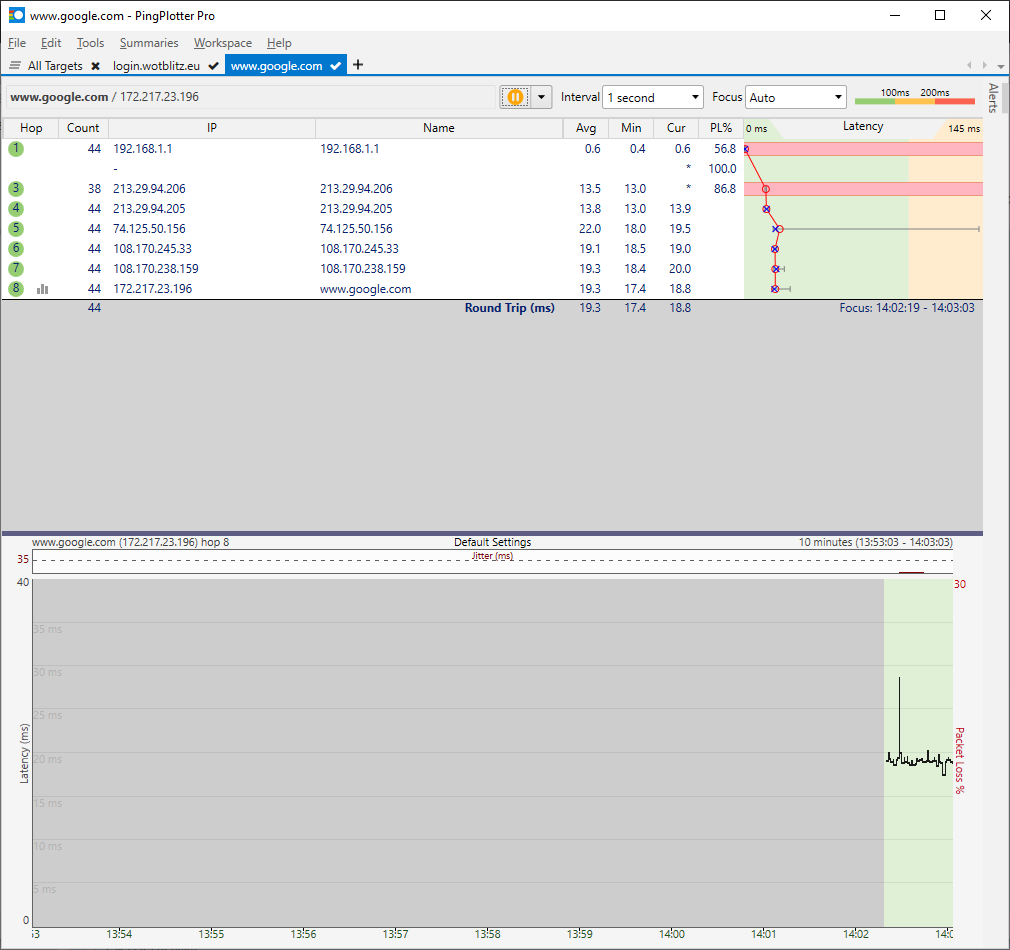The height and width of the screenshot is (950, 1010).
Task: Sort by the PL% column header
Action: tap(720, 128)
